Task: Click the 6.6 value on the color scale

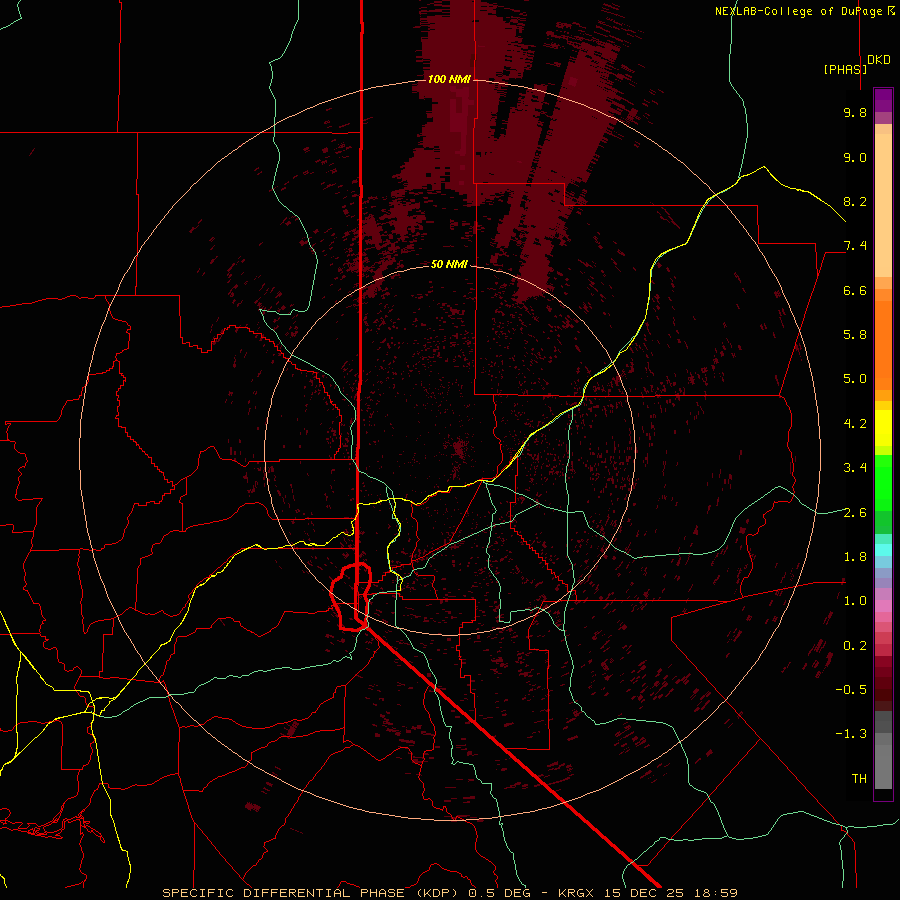Action: [855, 290]
